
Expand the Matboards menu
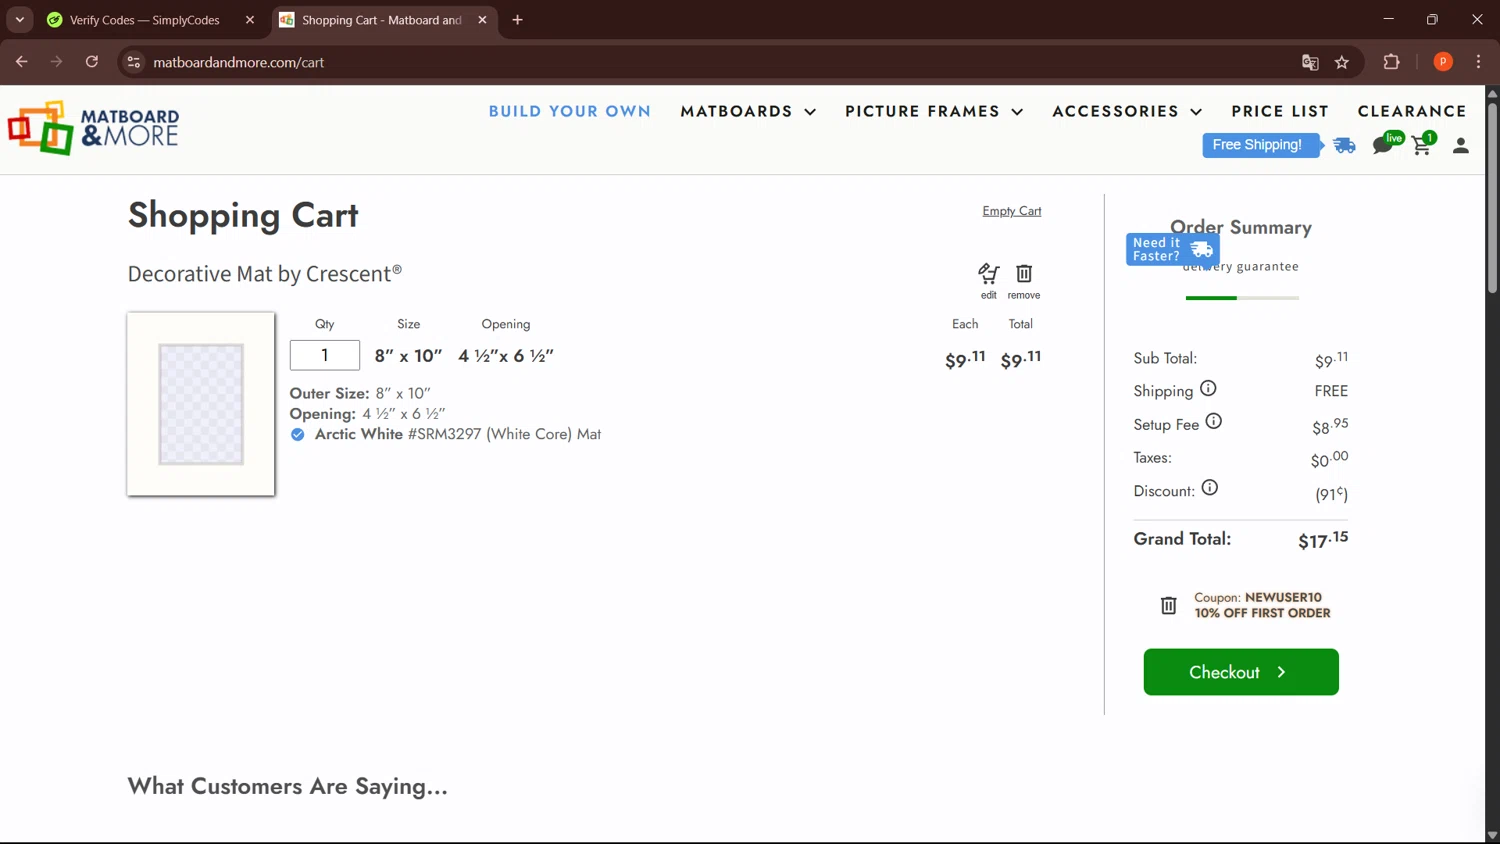(748, 111)
